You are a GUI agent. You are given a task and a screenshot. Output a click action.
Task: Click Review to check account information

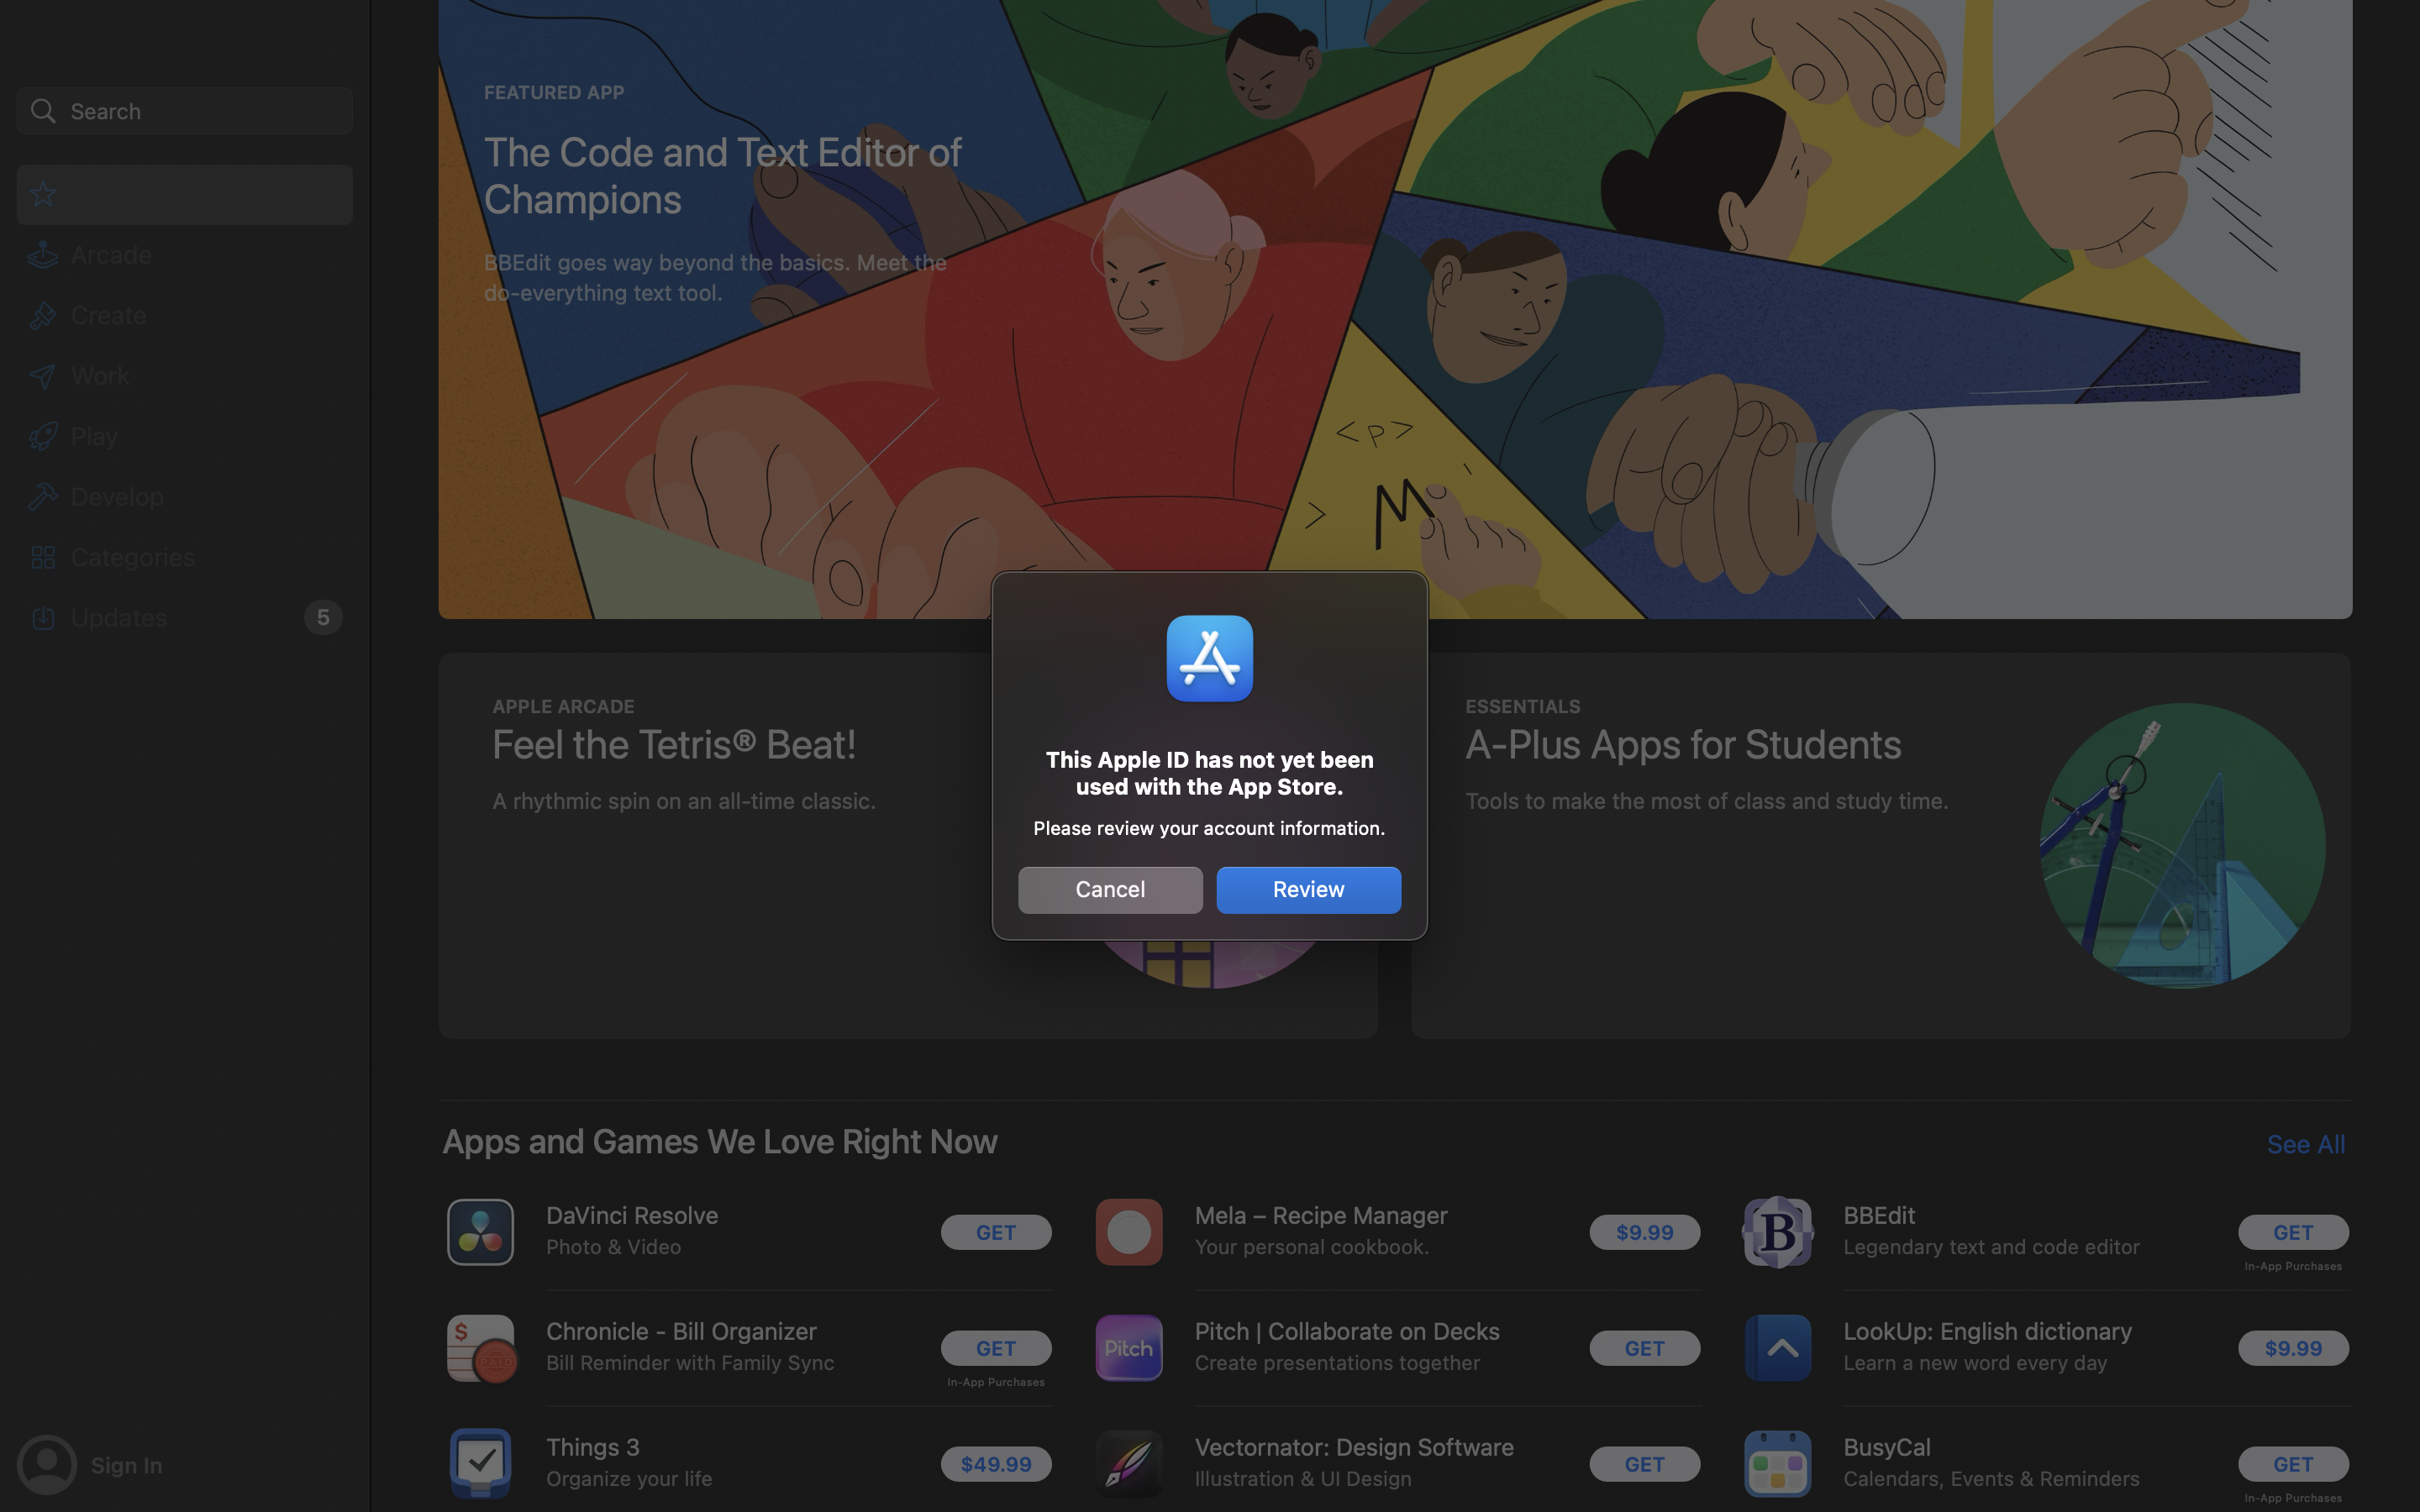(1308, 889)
